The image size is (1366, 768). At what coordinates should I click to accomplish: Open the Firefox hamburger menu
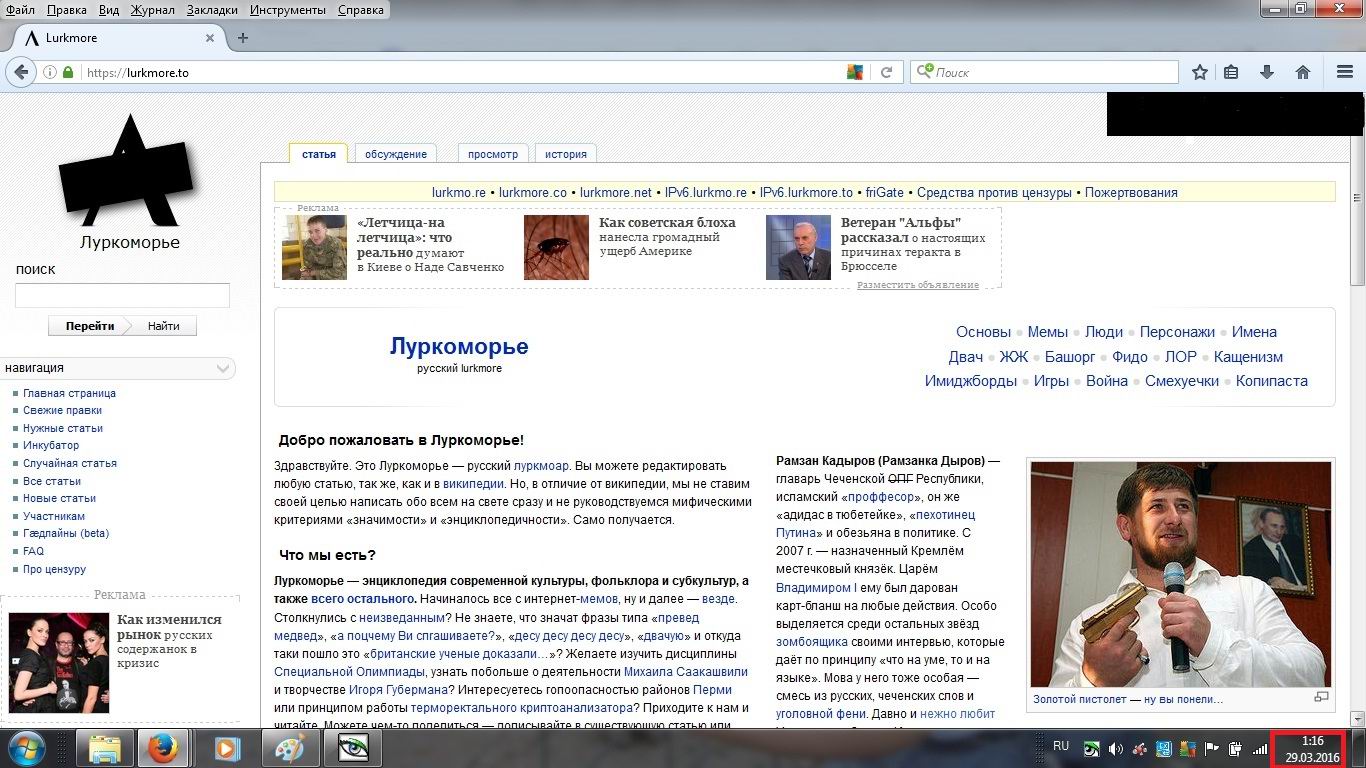coord(1345,72)
